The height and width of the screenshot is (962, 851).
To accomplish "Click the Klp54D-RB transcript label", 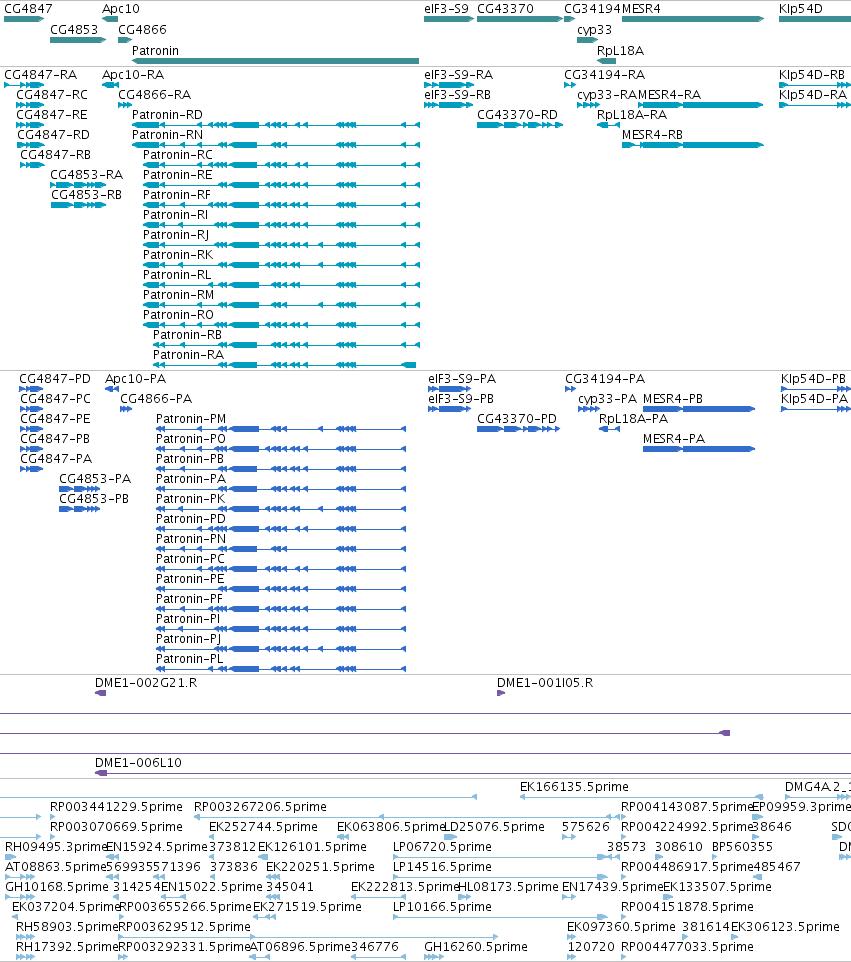I will (812, 75).
